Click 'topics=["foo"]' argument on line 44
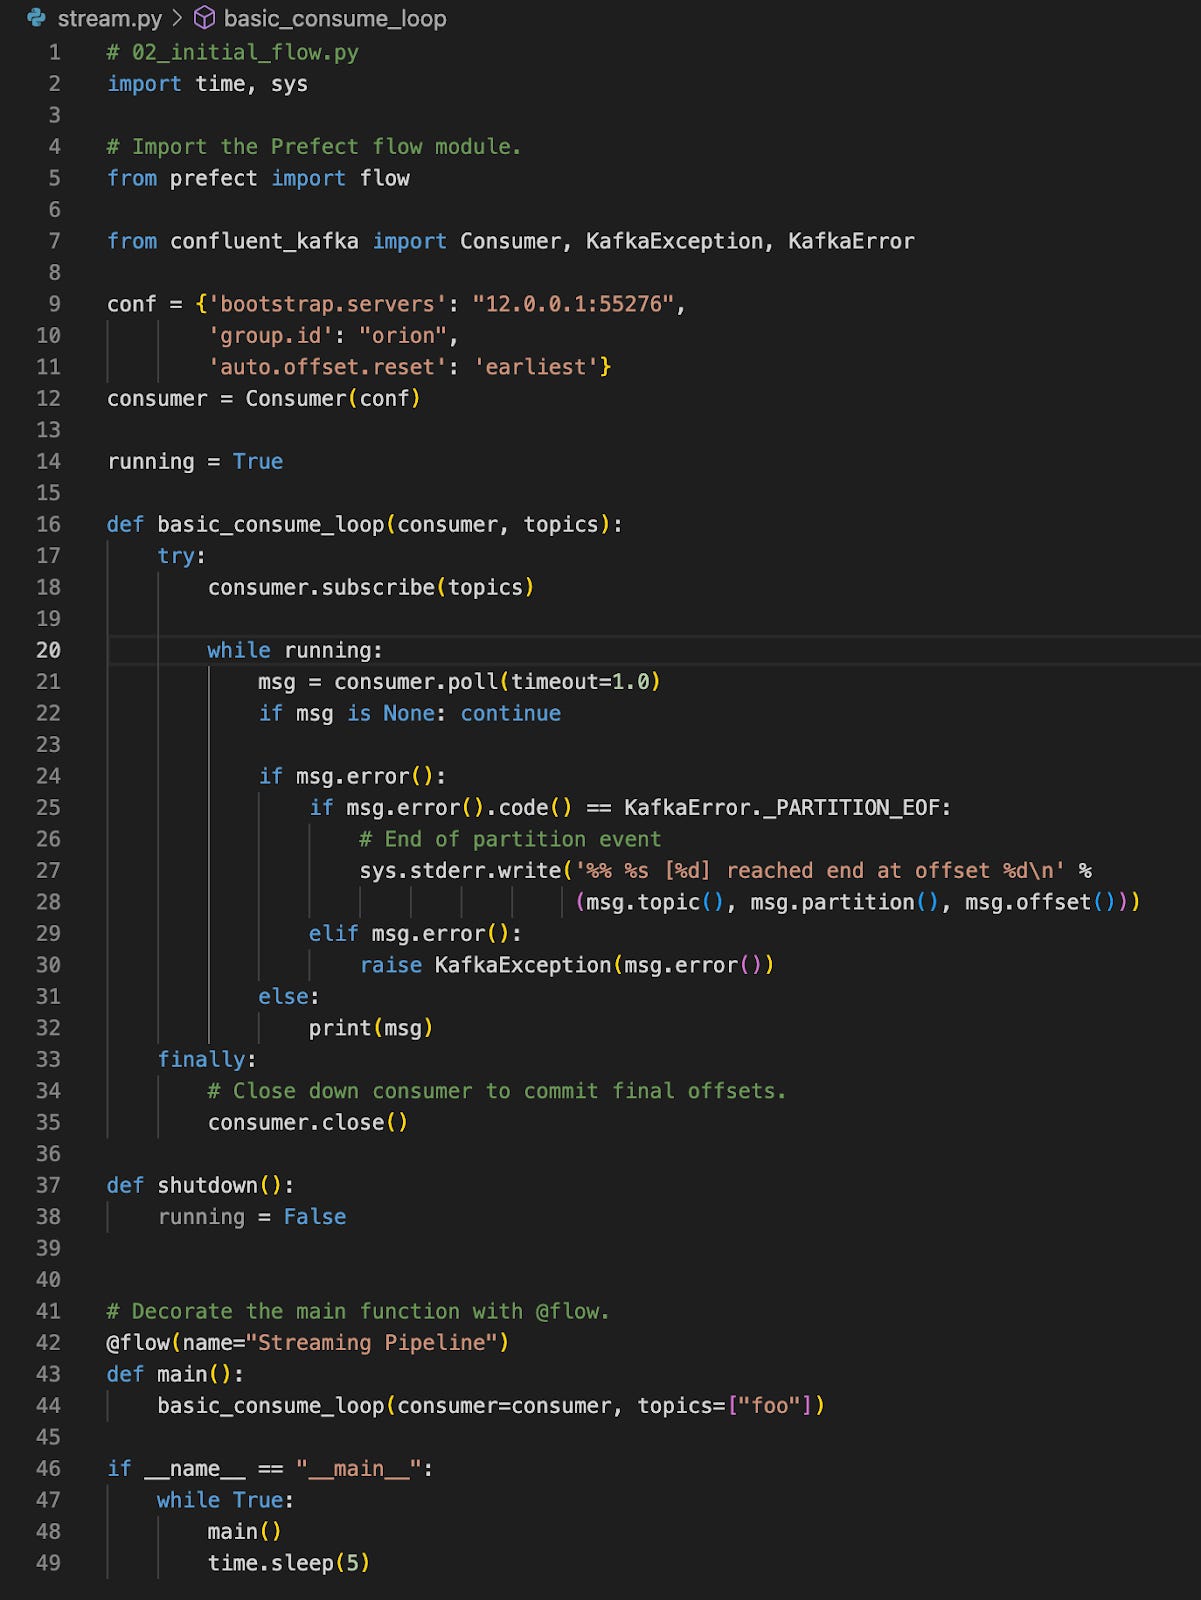Viewport: 1201px width, 1600px height. pyautogui.click(x=725, y=1405)
